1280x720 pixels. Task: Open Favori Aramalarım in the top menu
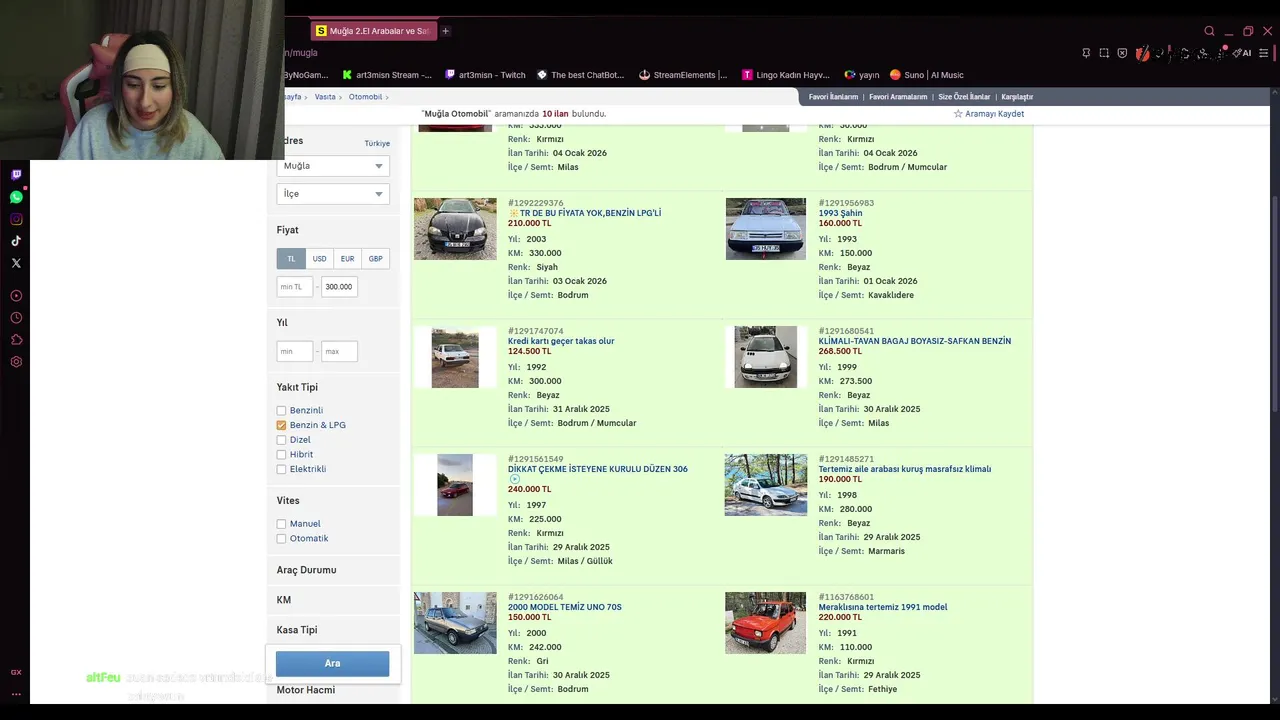coord(898,97)
